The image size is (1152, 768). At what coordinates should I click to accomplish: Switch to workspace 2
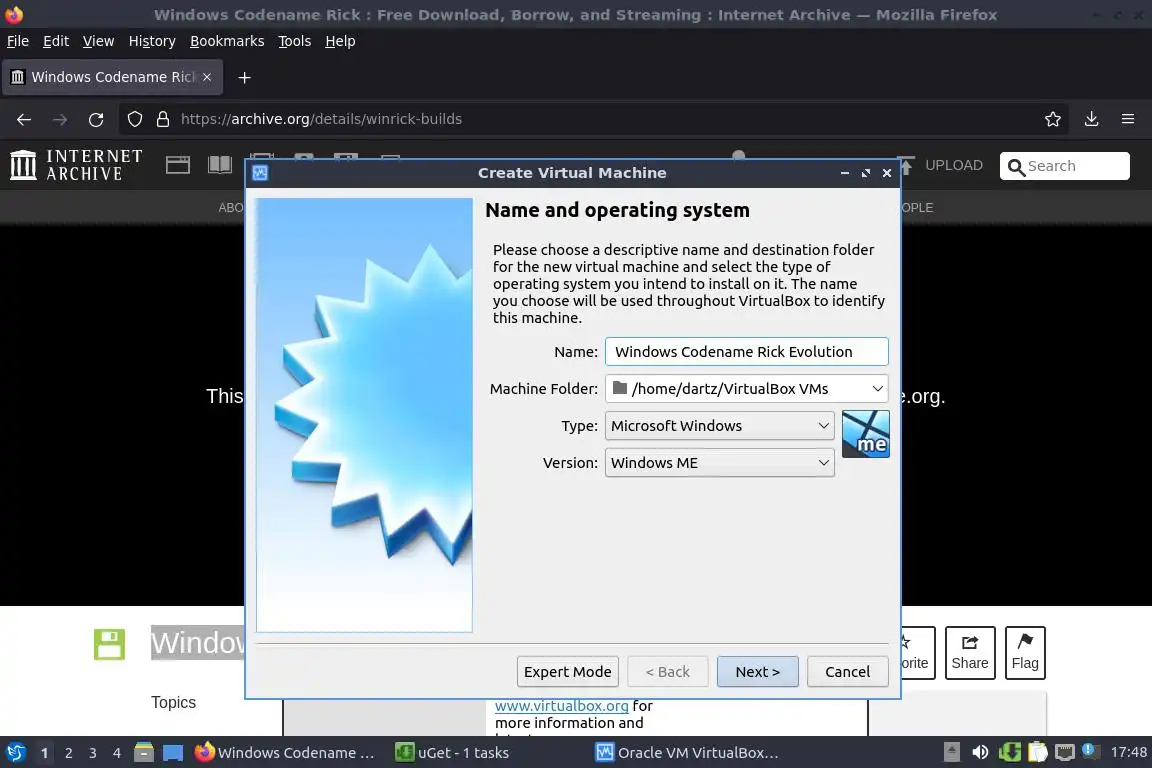click(68, 753)
